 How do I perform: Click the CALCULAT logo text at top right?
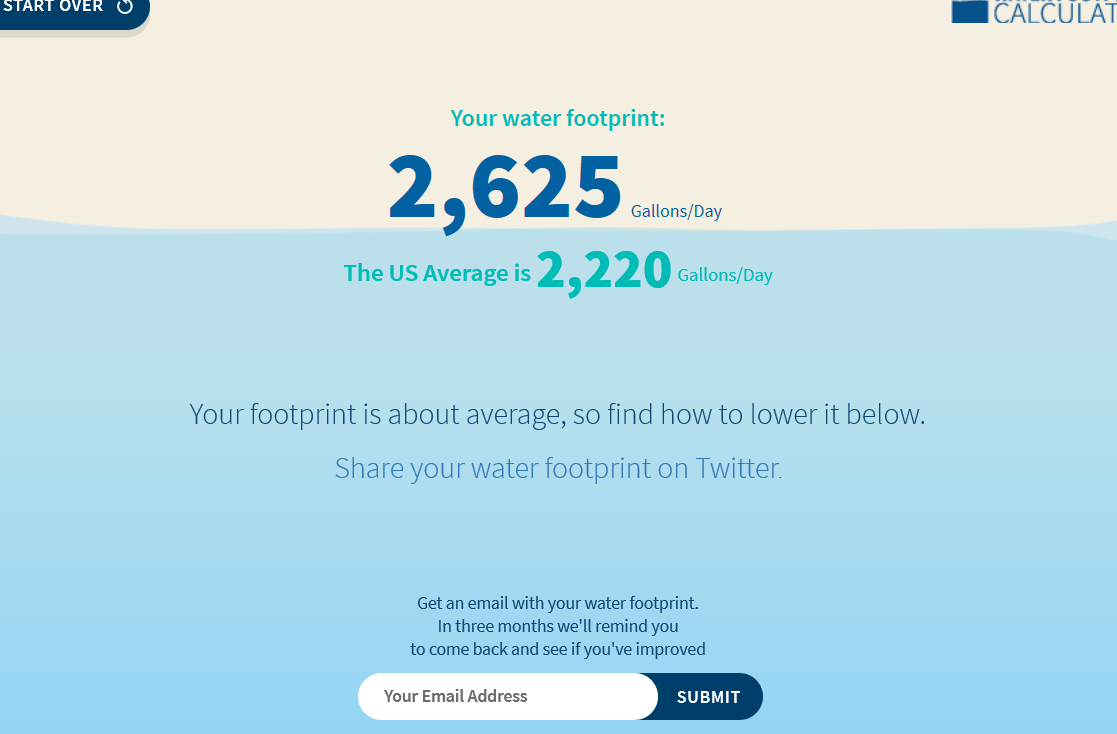tap(1055, 12)
